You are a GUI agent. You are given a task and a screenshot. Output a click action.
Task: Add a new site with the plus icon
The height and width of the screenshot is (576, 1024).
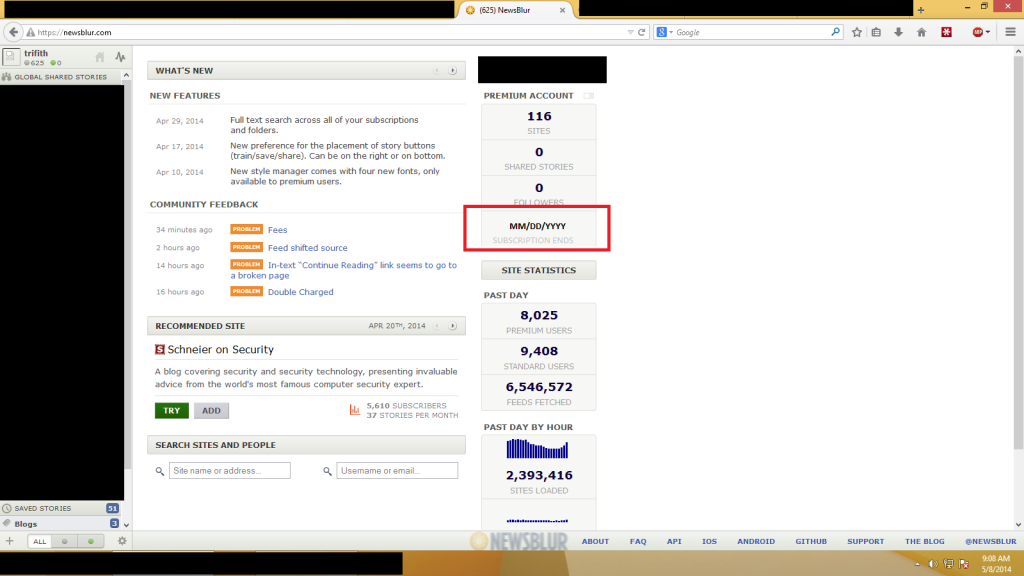point(9,541)
